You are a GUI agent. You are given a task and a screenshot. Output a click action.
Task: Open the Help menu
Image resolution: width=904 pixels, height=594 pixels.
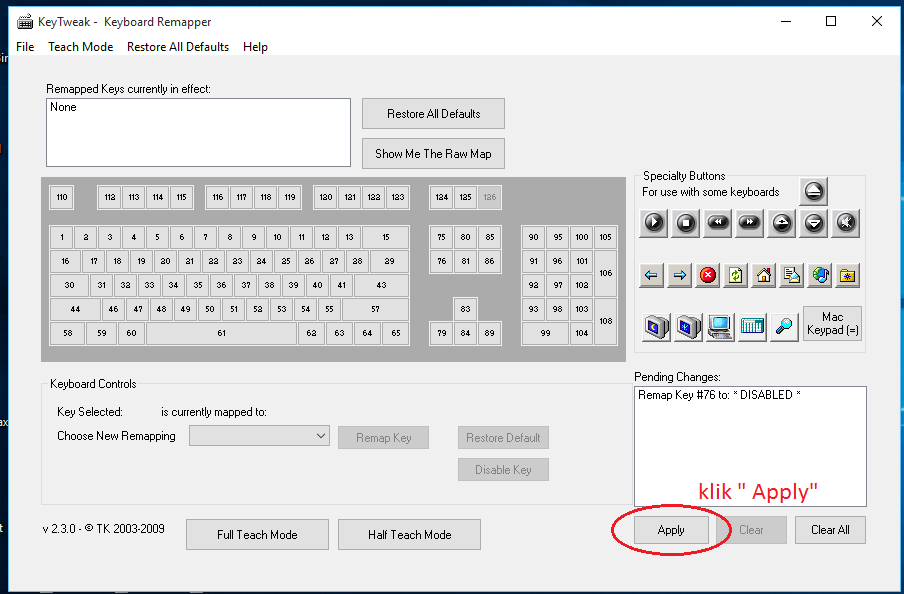click(255, 47)
